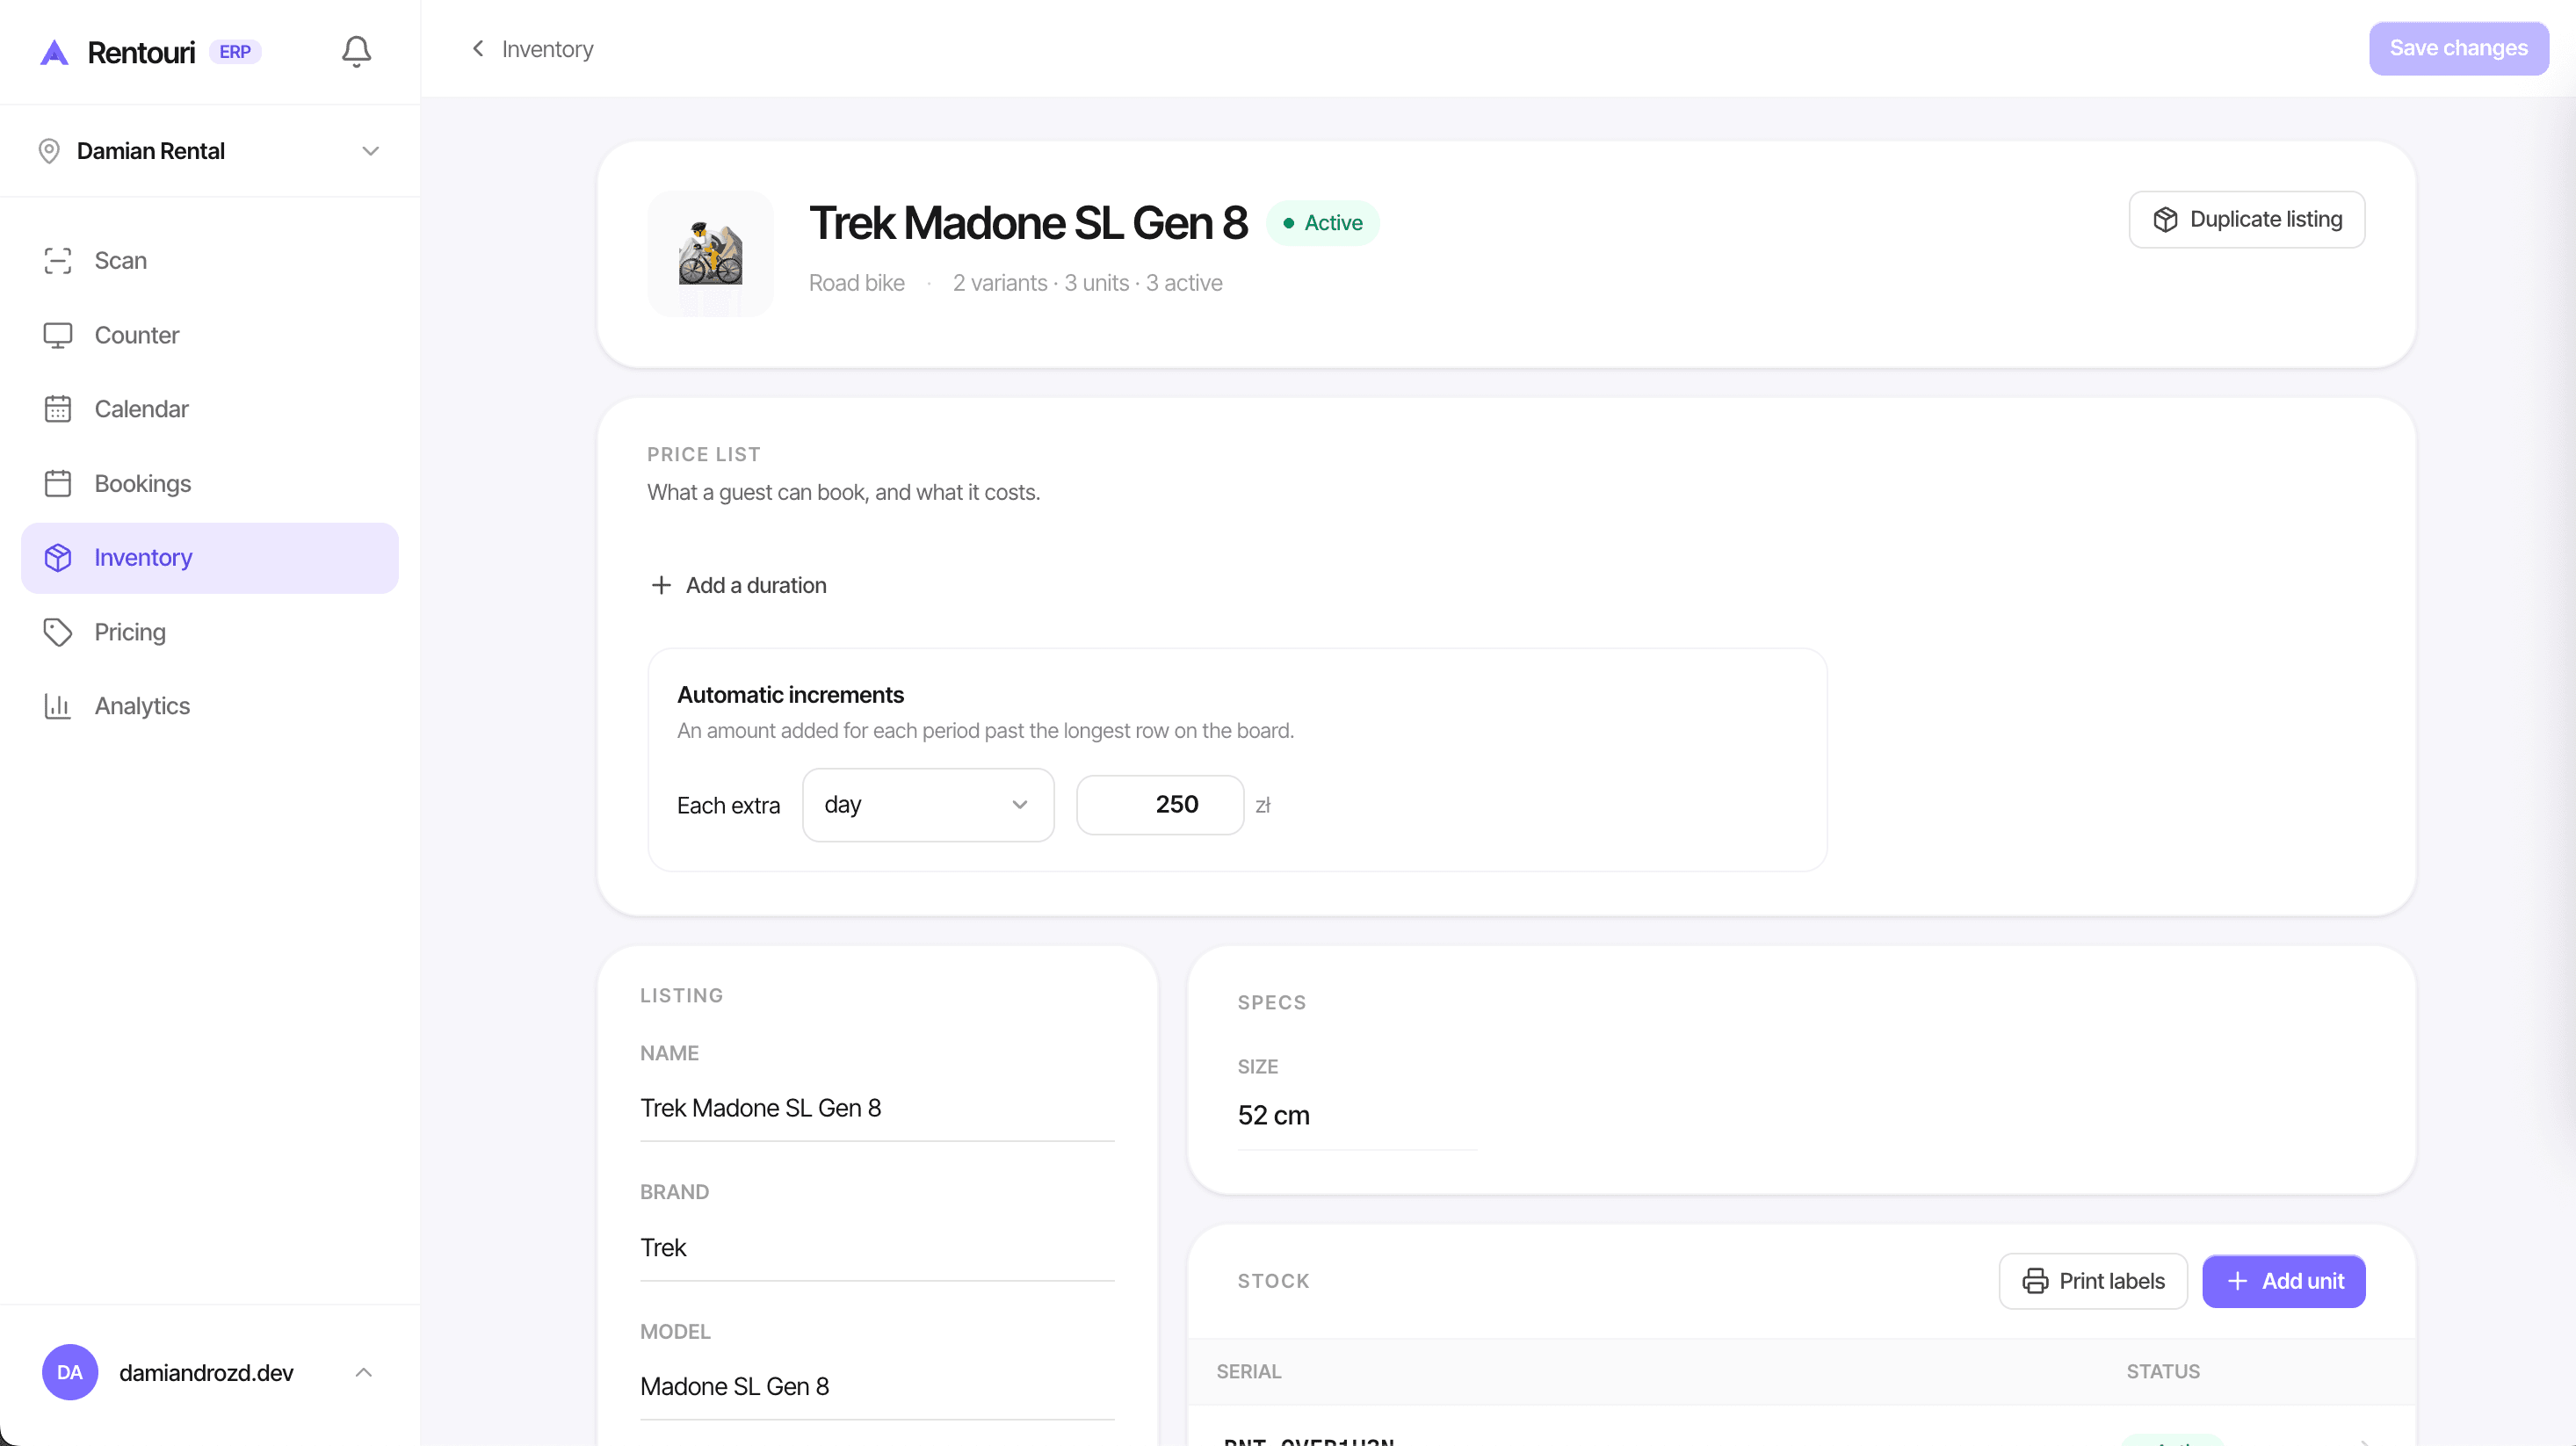Click the Size field showing 52 cm
This screenshot has width=2576, height=1446.
pos(1357,1116)
